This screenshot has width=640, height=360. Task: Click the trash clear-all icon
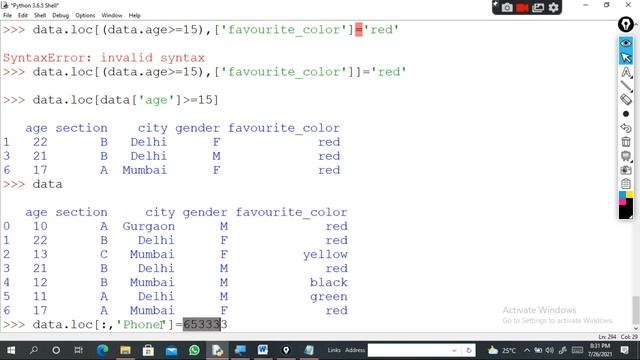626,142
